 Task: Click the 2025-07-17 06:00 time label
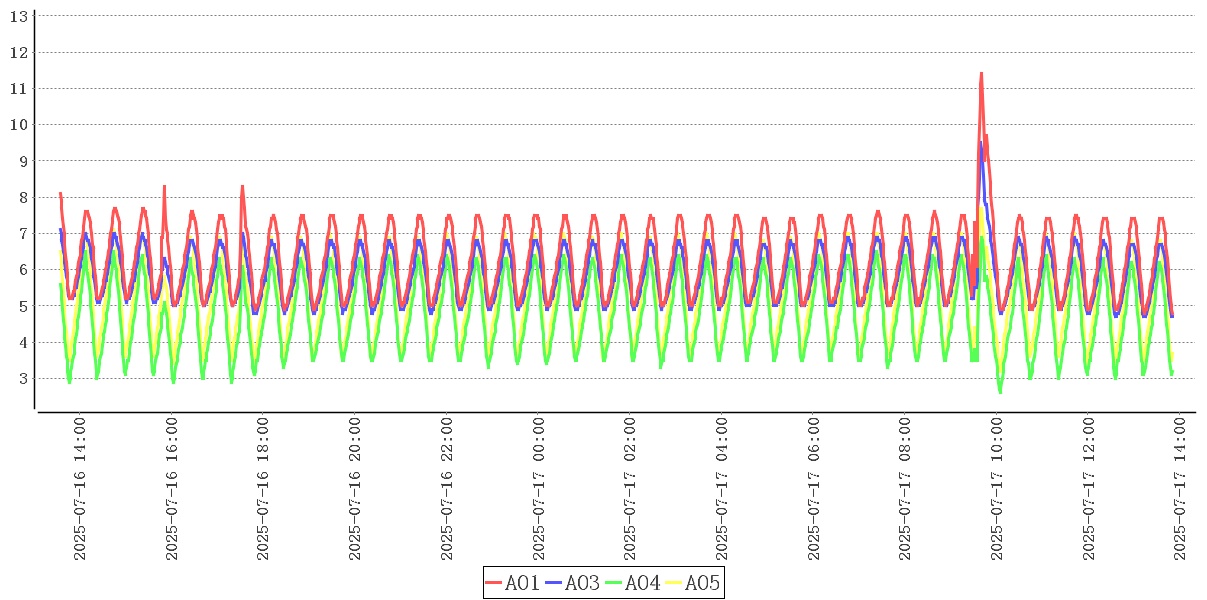(x=814, y=490)
